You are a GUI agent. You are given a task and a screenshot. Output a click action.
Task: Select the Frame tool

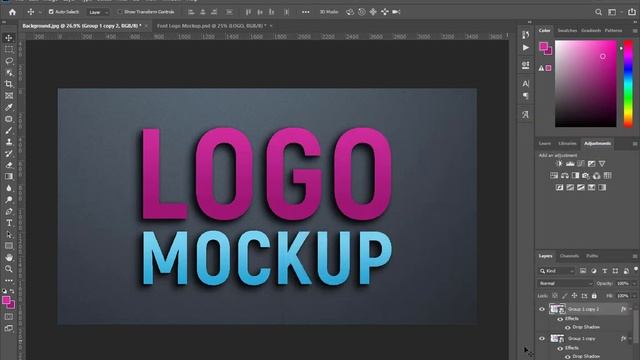click(9, 96)
